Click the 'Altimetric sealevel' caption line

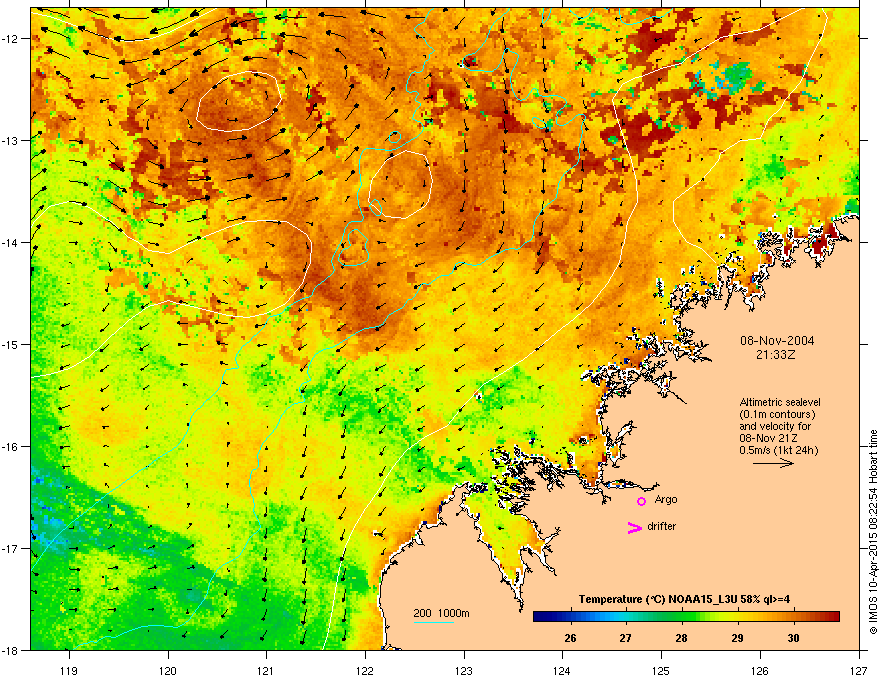tap(780, 402)
